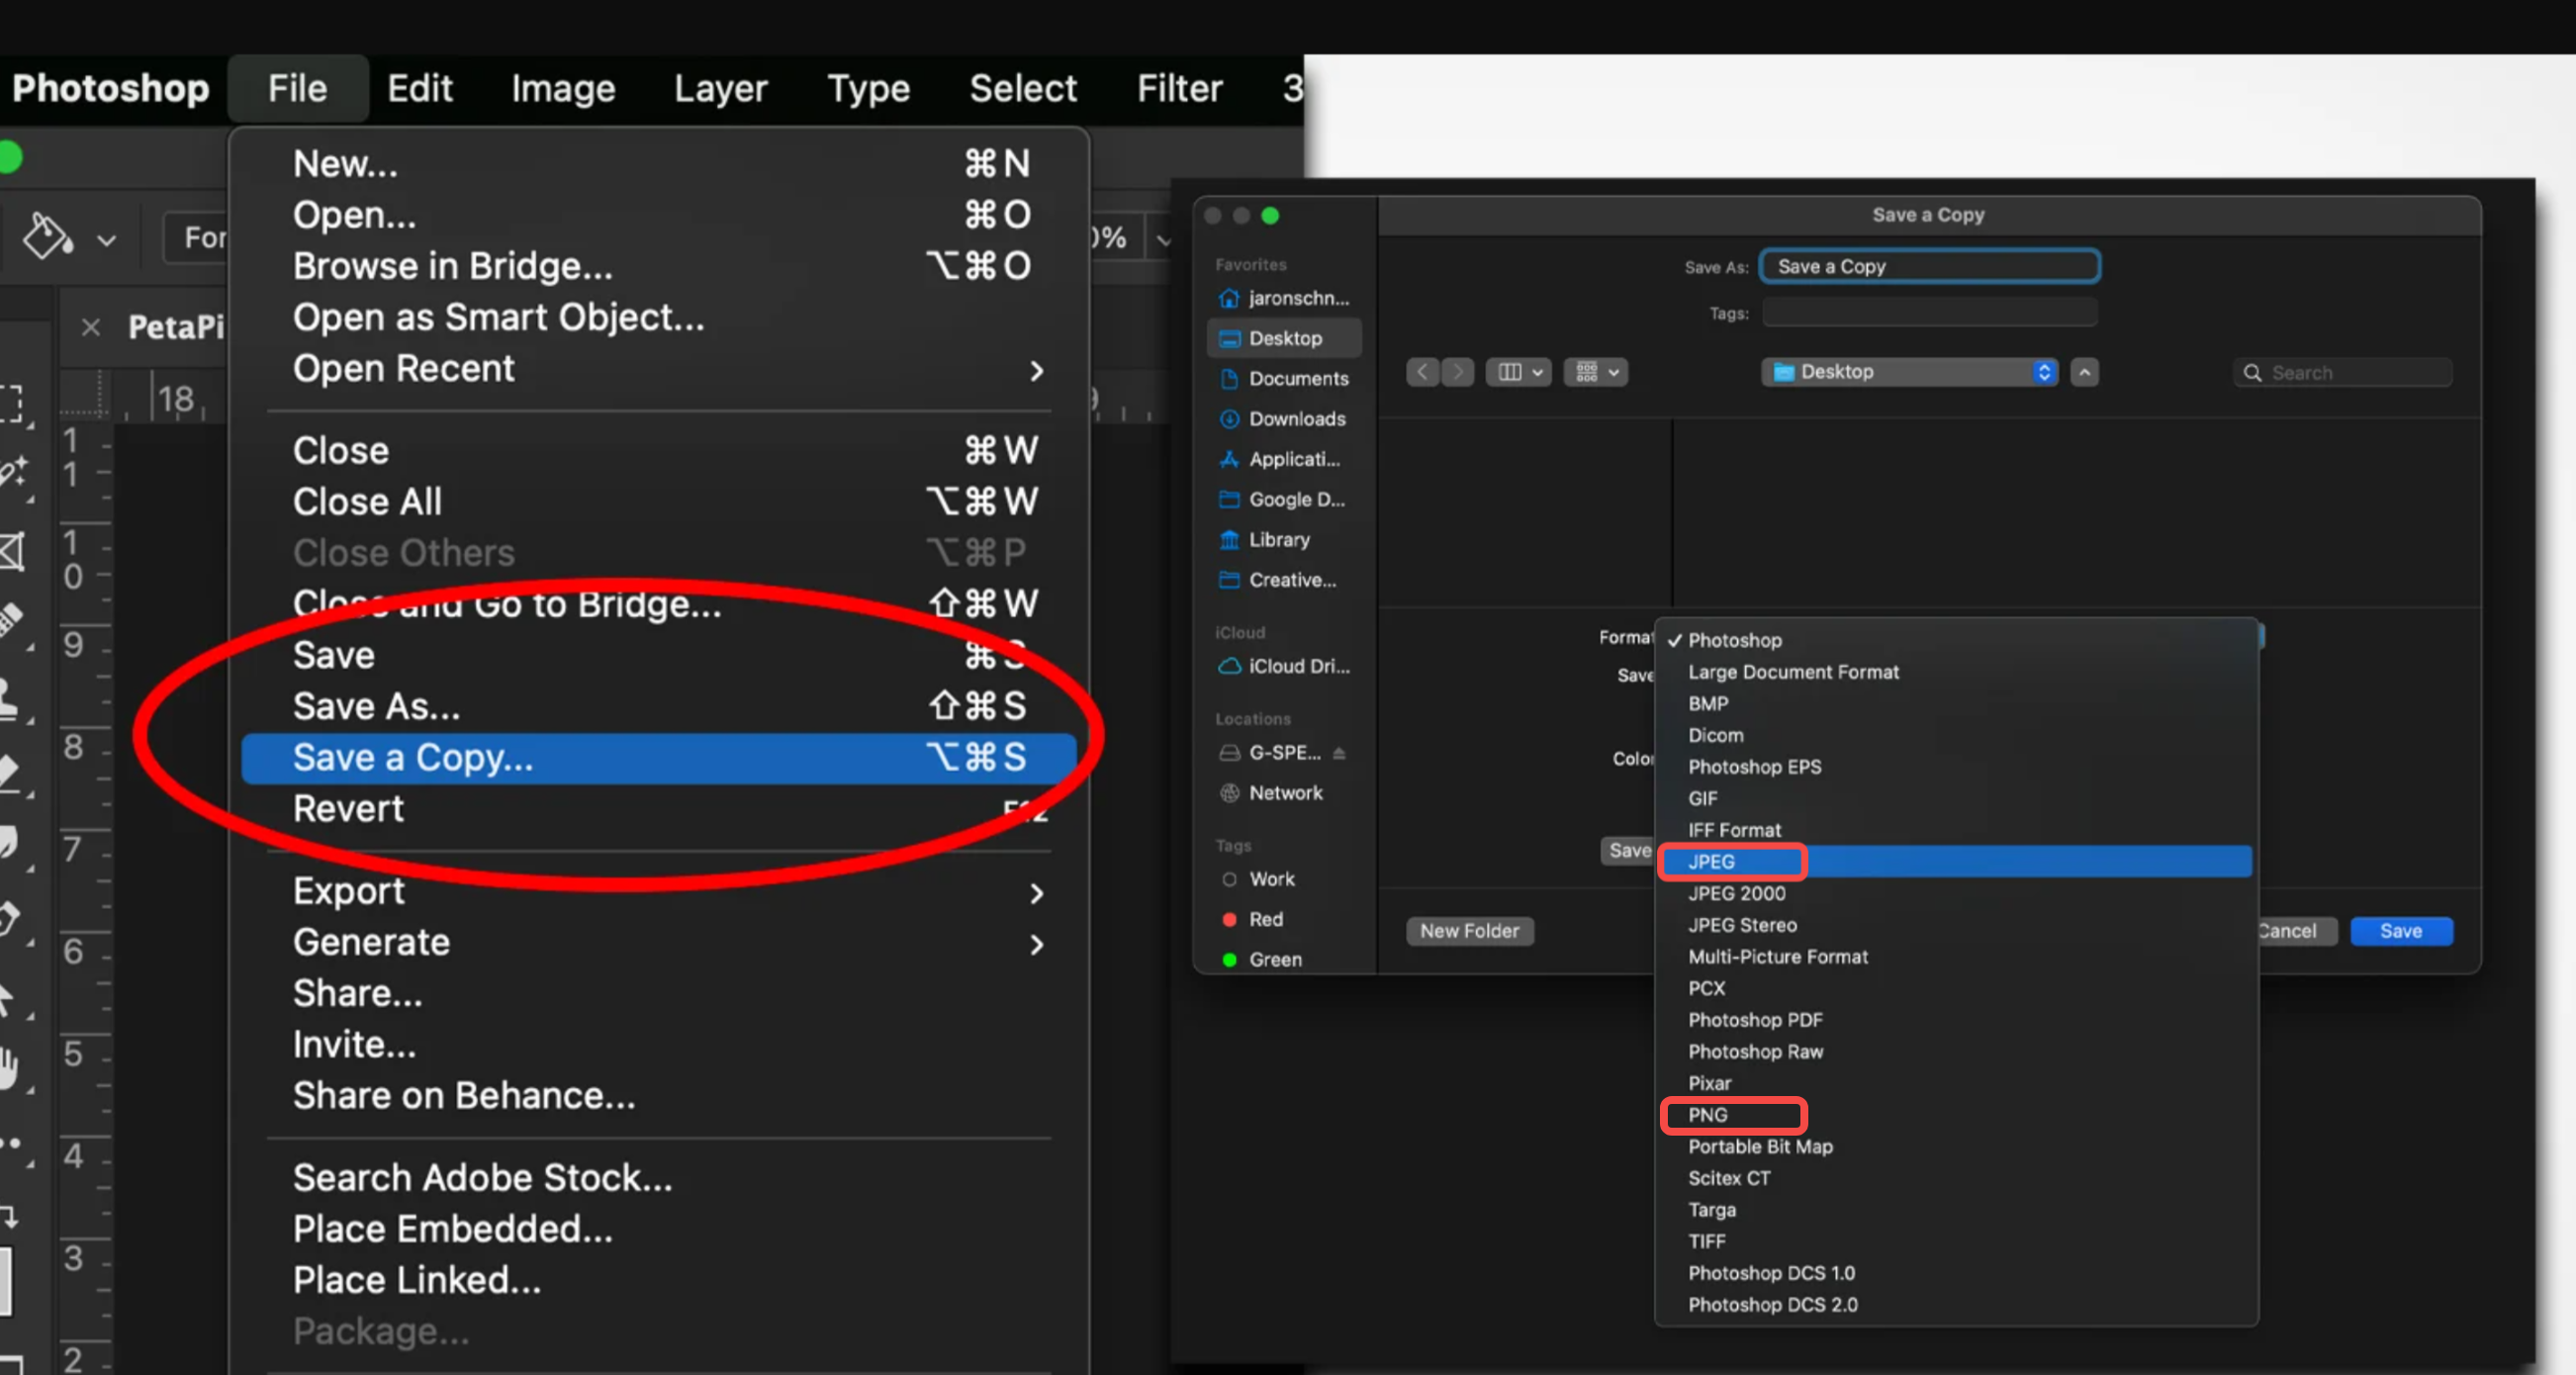Open Downloads in the save dialog sidebar

click(x=1295, y=419)
